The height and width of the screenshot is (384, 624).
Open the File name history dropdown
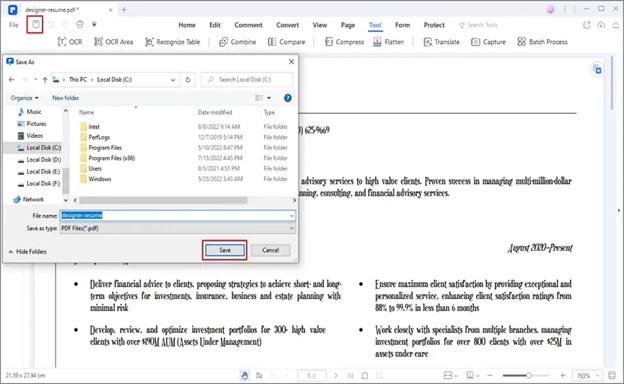pyautogui.click(x=292, y=216)
